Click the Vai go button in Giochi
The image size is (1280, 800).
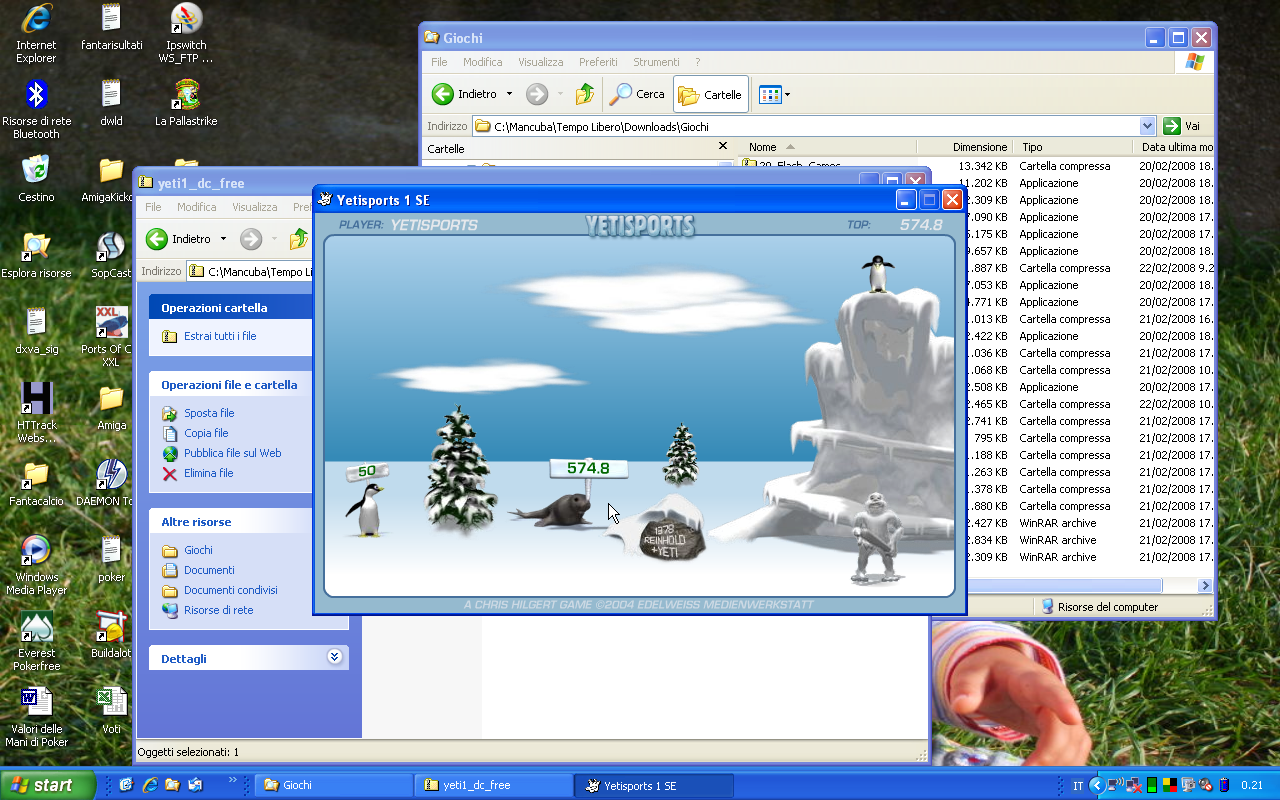click(1181, 126)
